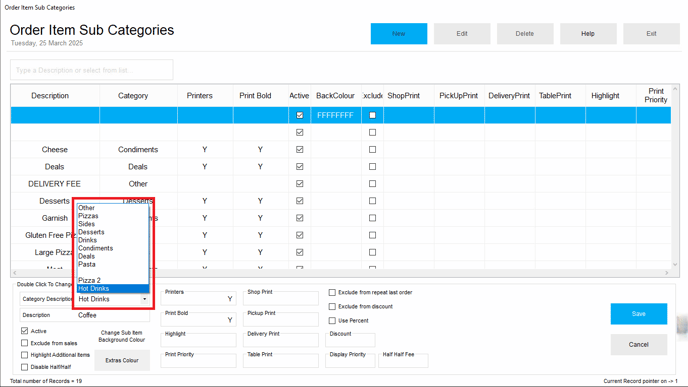Viewport: 688px width, 387px height.
Task: Toggle Active checkbox in Cheese row
Action: [300, 149]
